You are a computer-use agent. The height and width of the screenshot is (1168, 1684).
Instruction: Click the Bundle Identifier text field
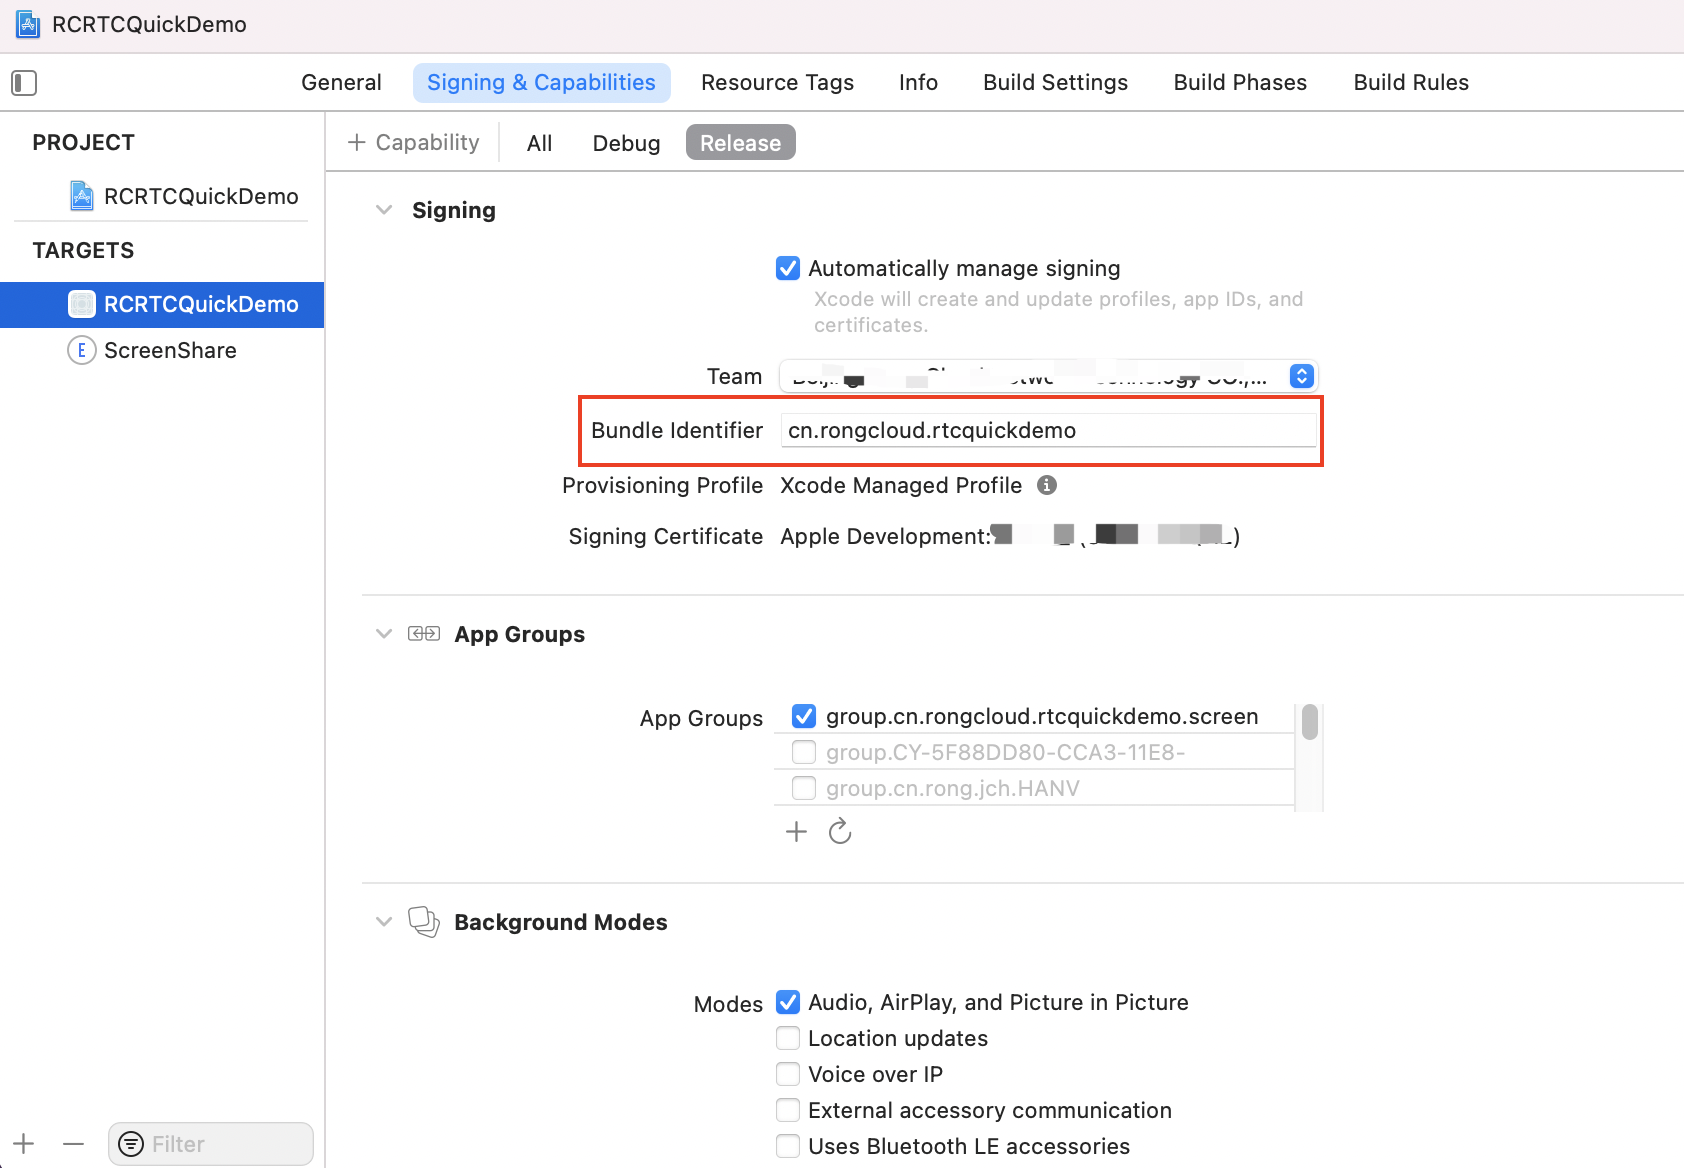click(1047, 431)
